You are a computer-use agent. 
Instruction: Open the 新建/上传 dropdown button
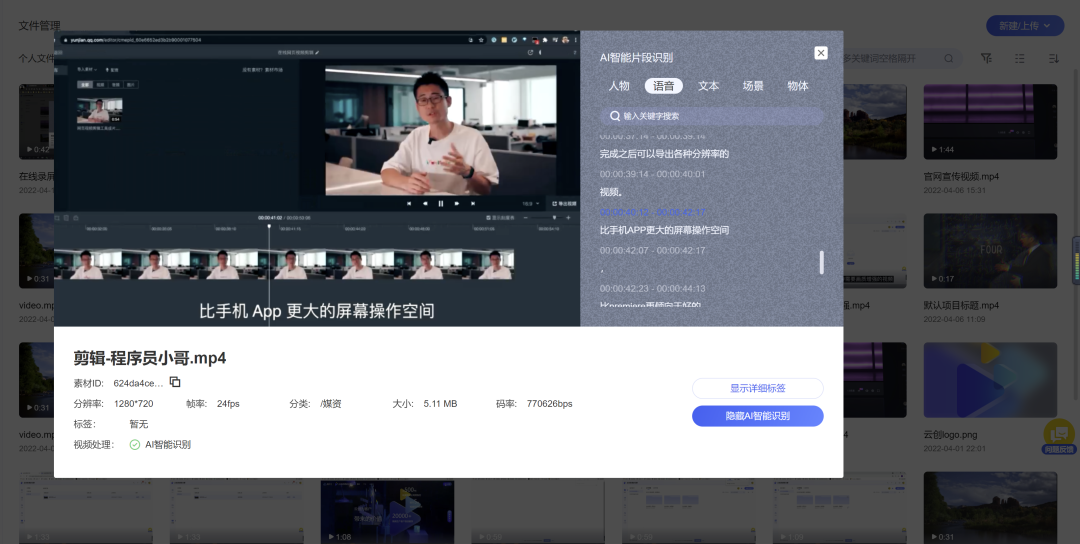[x=1024, y=26]
